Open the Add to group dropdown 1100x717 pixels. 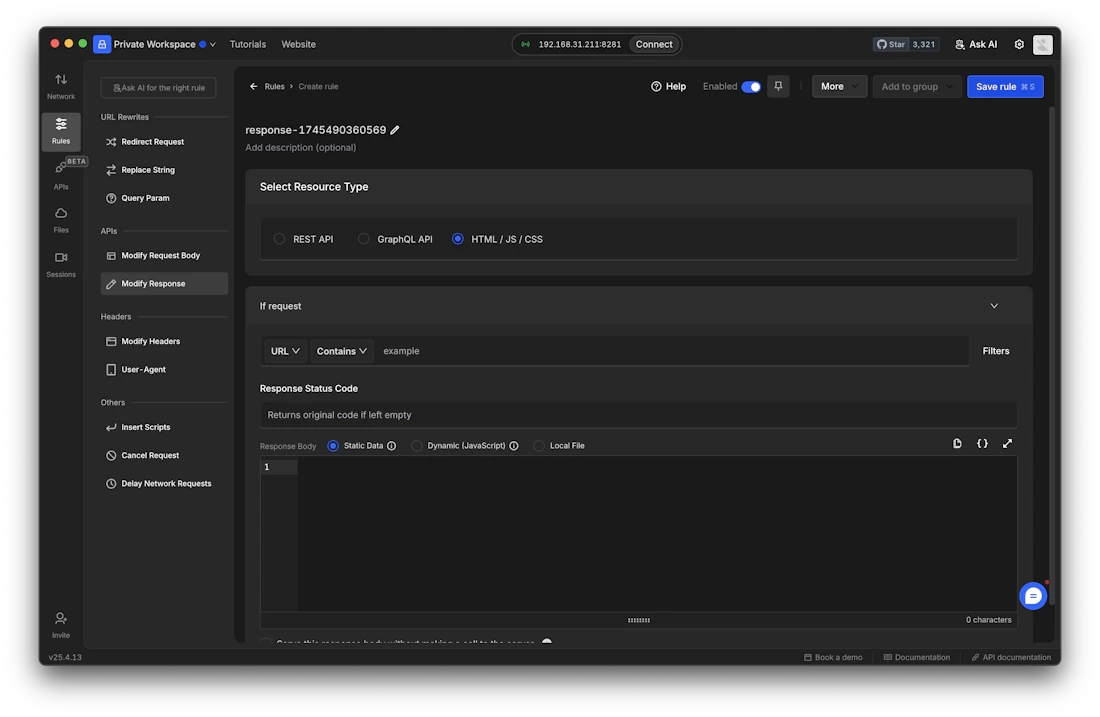coord(915,86)
